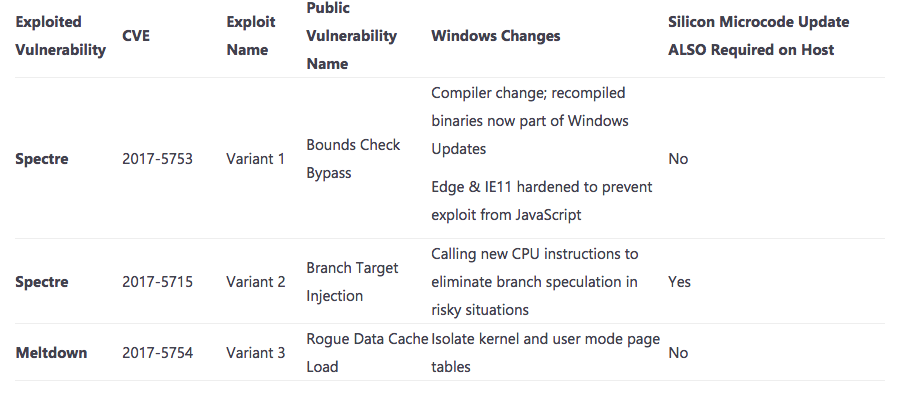Screen dimensions: 897x398
Task: Click the Public Vulnerability Name header
Action: [x=351, y=36]
